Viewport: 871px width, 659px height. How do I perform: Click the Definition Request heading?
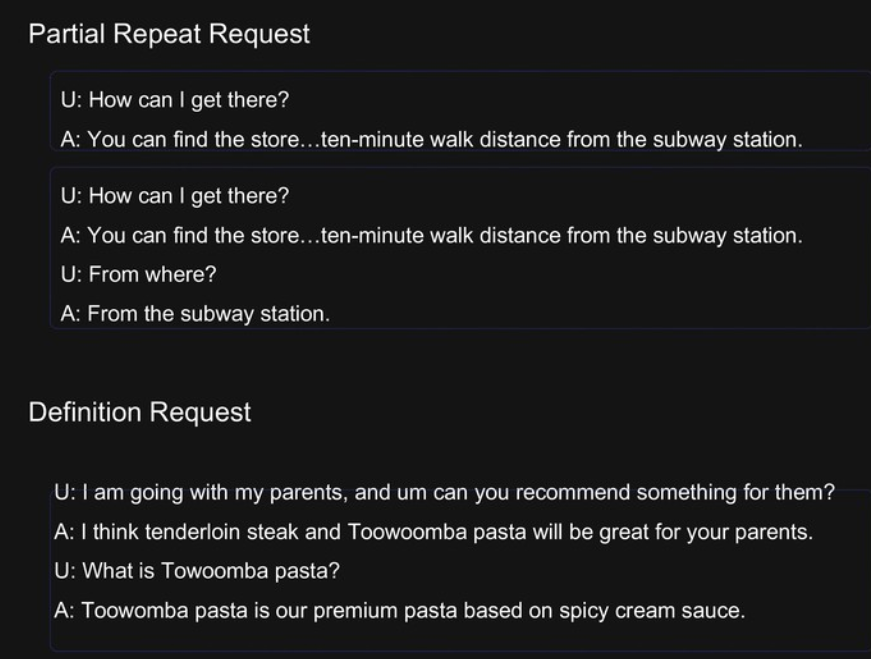pos(139,412)
